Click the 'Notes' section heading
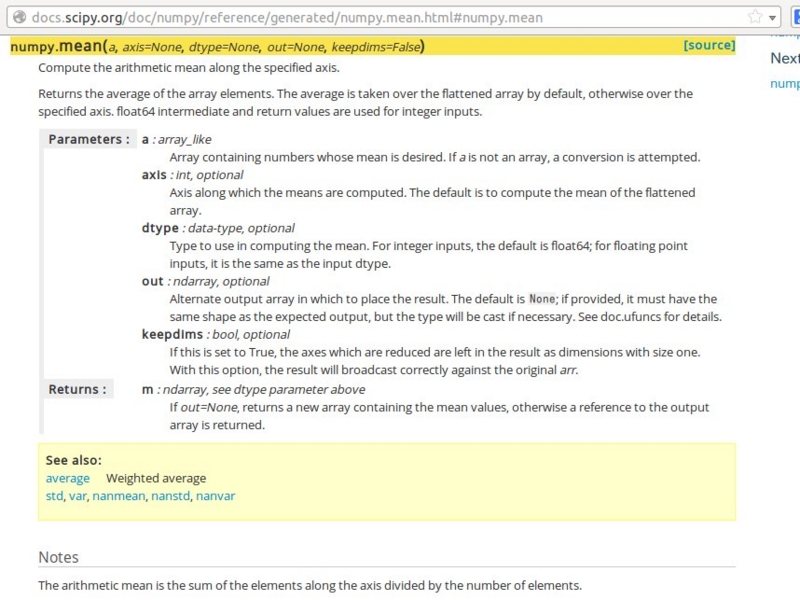Viewport: 800px width, 600px height. [x=58, y=557]
